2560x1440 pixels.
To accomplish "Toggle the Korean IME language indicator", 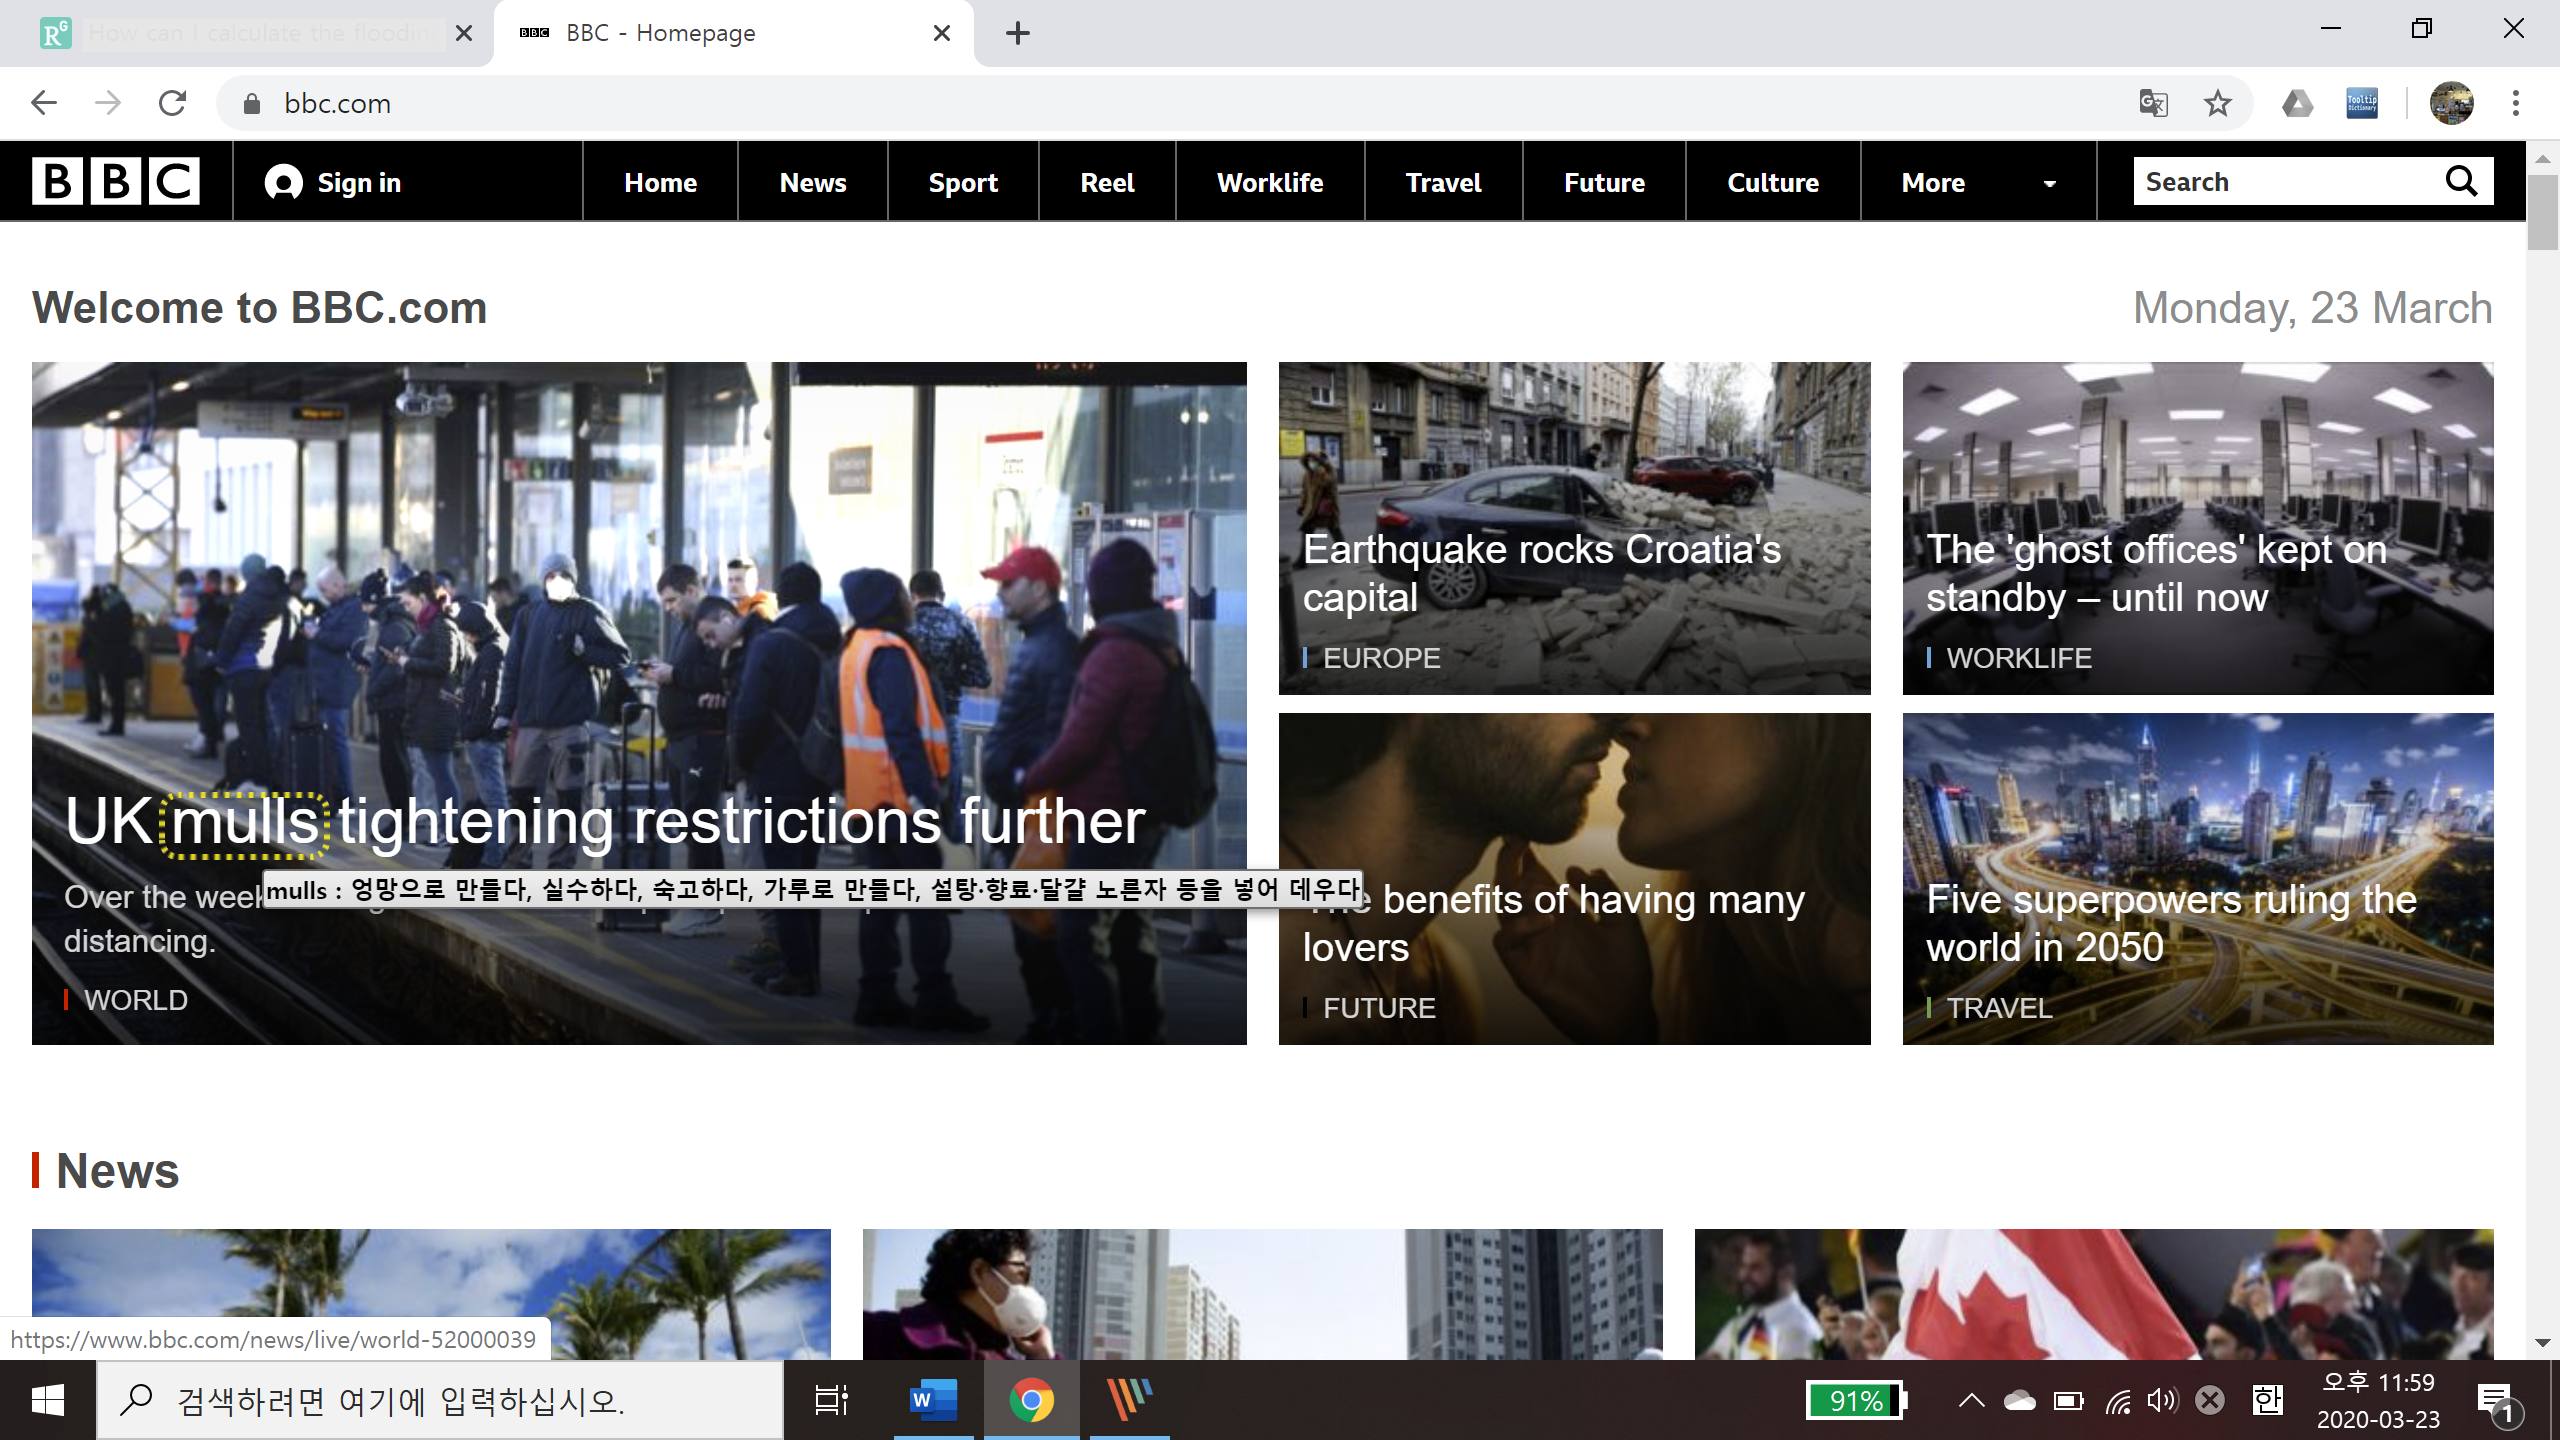I will click(2267, 1400).
